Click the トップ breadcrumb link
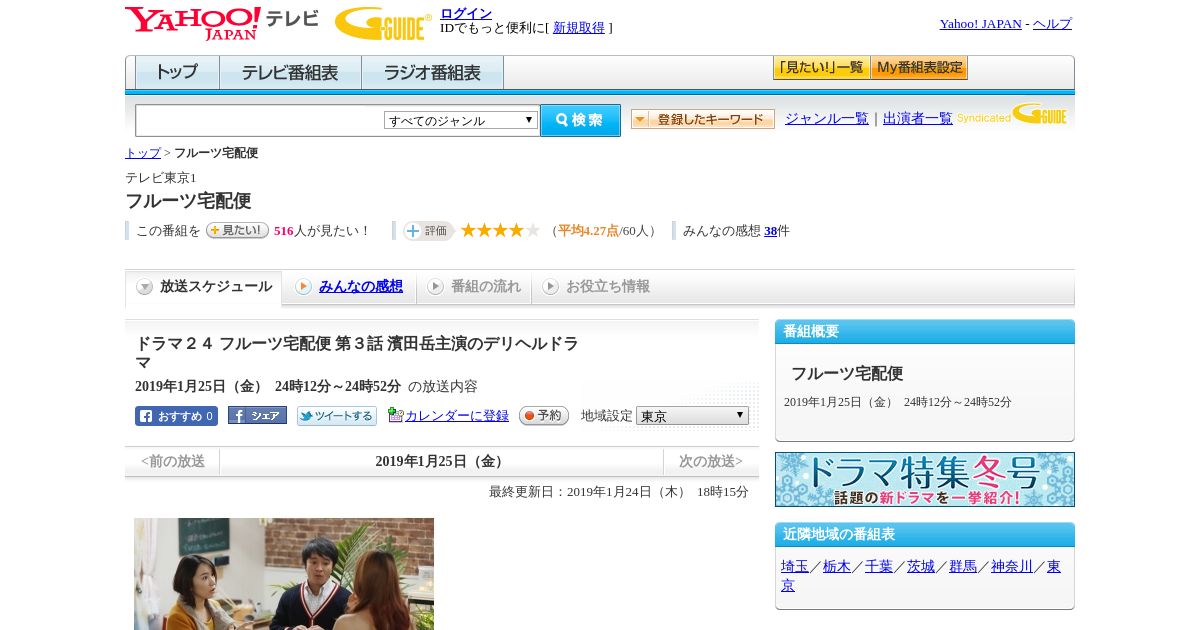This screenshot has width=1200, height=630. [x=143, y=153]
